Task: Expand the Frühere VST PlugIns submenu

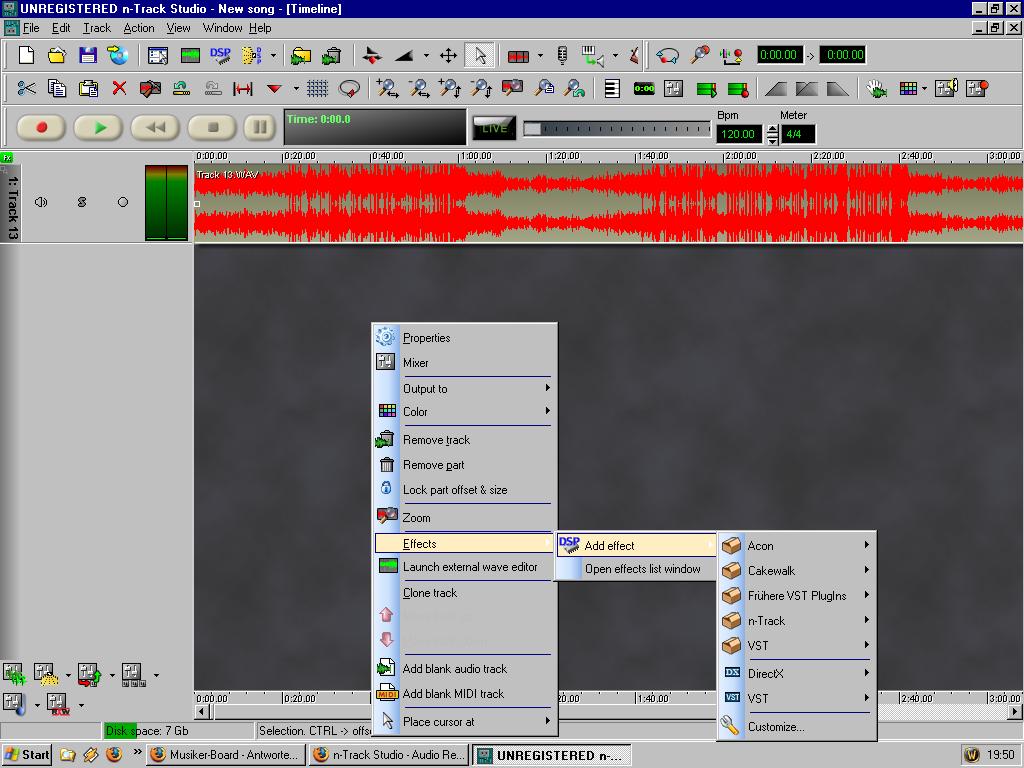Action: pos(796,595)
